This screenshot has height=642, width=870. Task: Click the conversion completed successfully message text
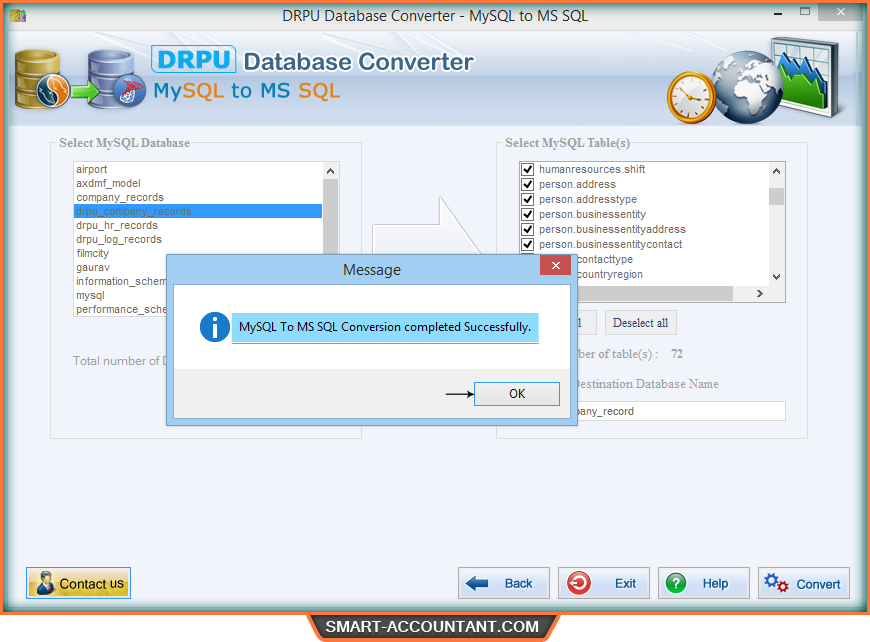pyautogui.click(x=385, y=327)
